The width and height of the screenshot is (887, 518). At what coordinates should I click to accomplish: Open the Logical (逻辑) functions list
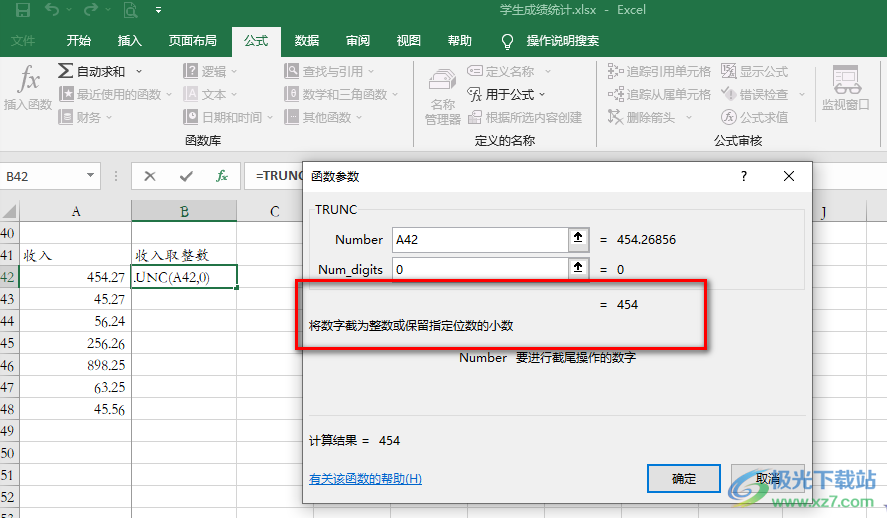click(x=210, y=72)
